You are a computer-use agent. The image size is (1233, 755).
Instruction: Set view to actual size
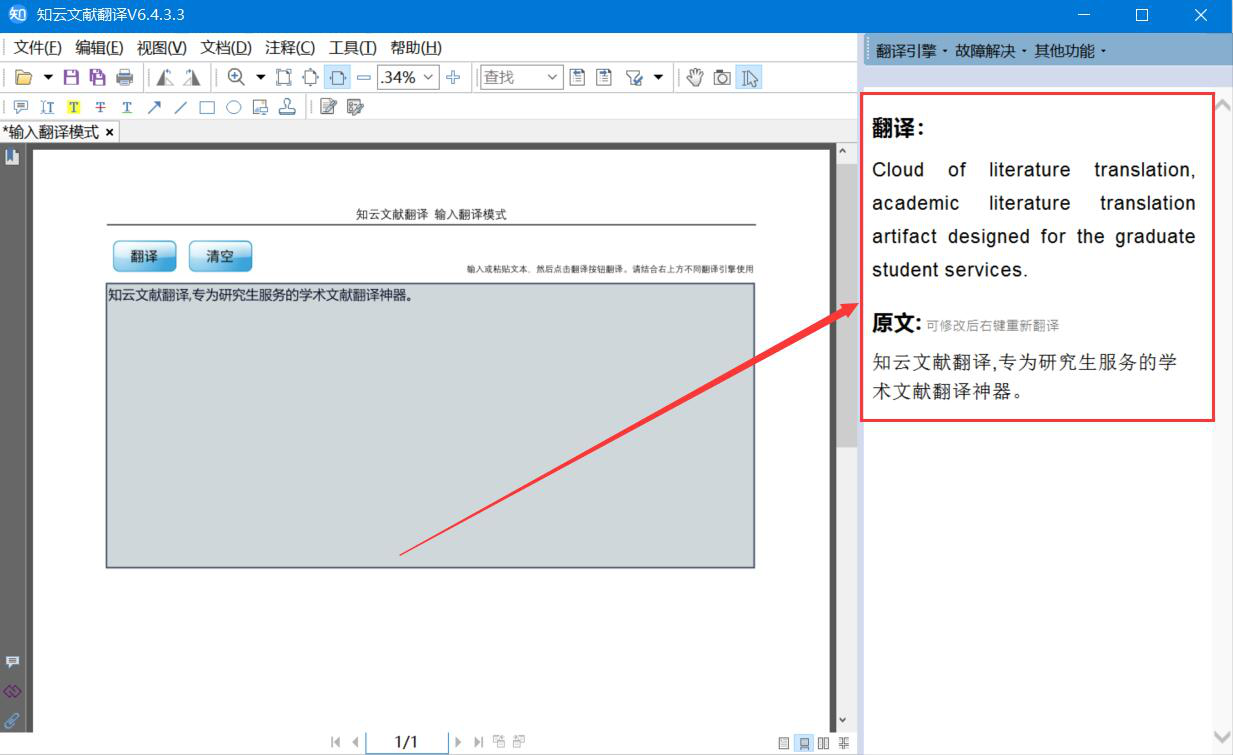[284, 78]
